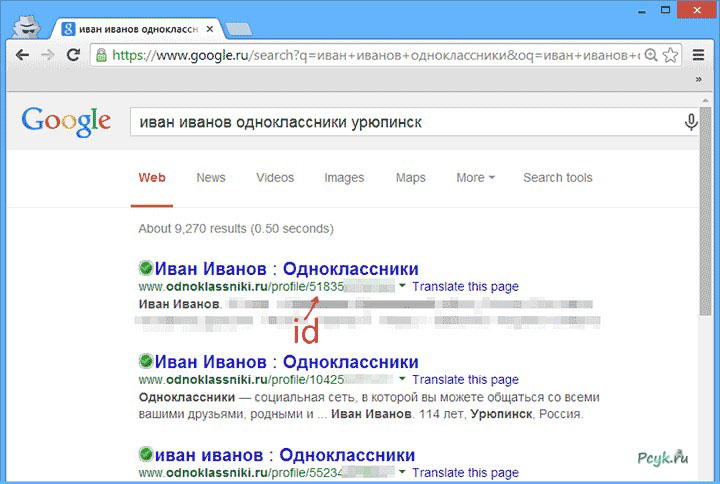Open Search tools options
The height and width of the screenshot is (484, 720).
[x=557, y=178]
